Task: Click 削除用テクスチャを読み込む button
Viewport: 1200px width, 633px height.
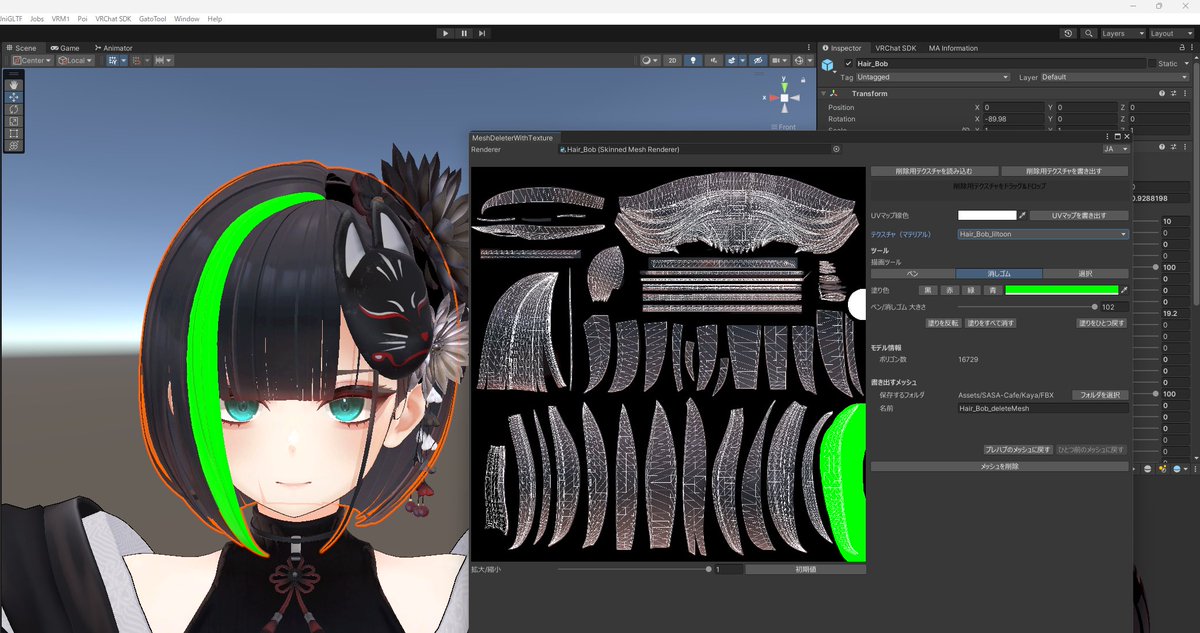Action: pyautogui.click(x=933, y=171)
